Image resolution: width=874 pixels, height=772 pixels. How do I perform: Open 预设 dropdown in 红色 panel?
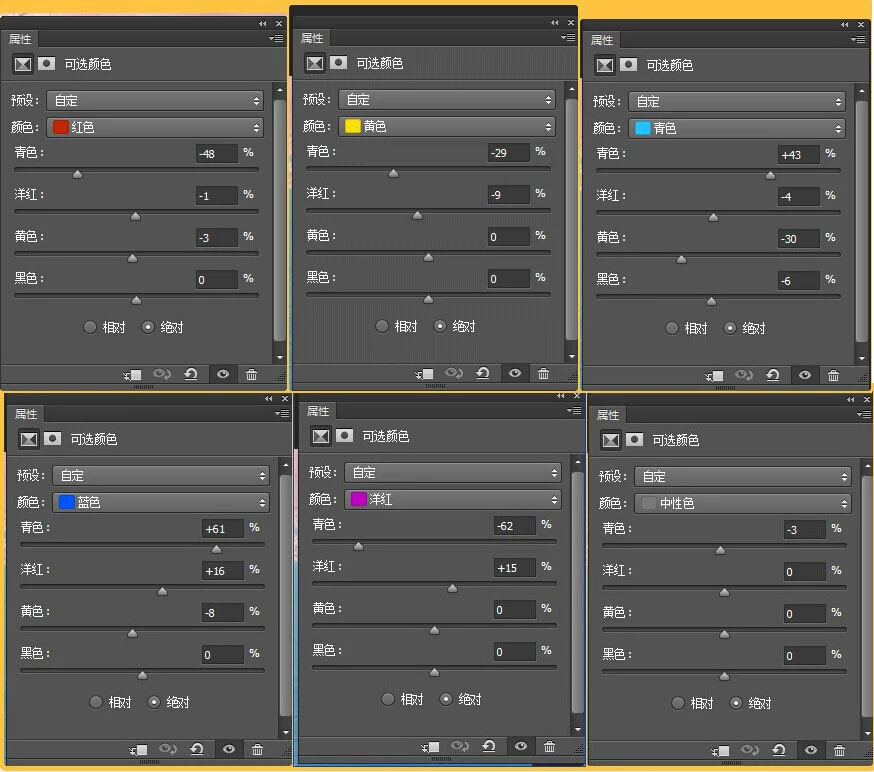[155, 101]
